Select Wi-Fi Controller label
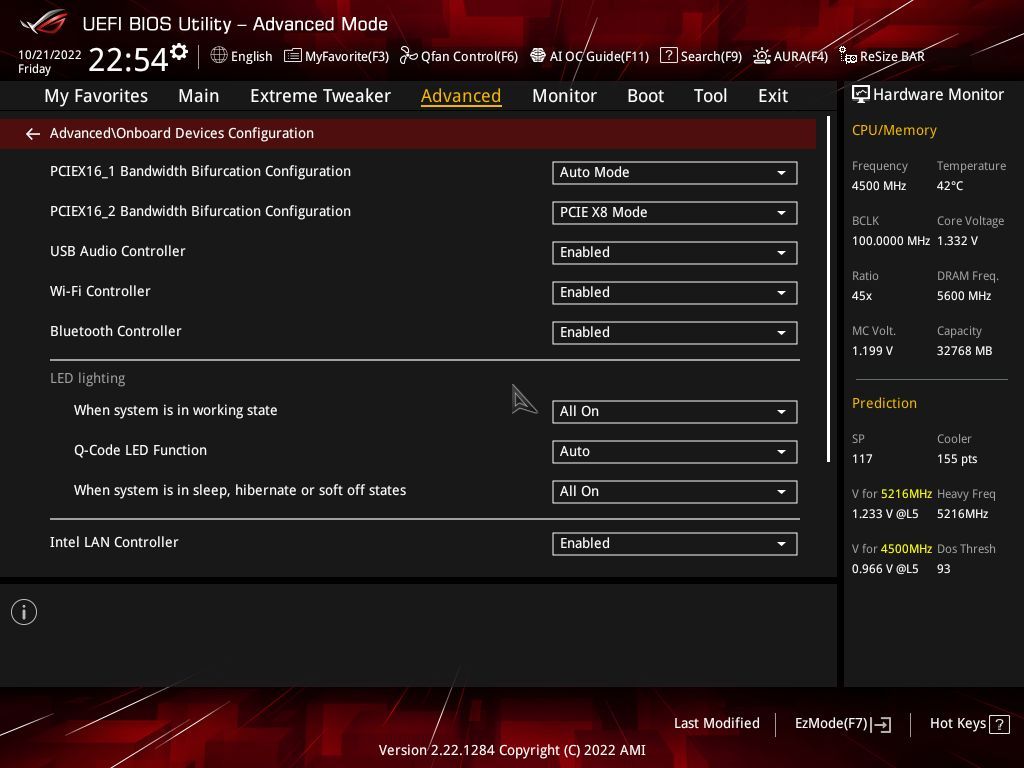Screen dimensions: 1024x768 tap(100, 291)
